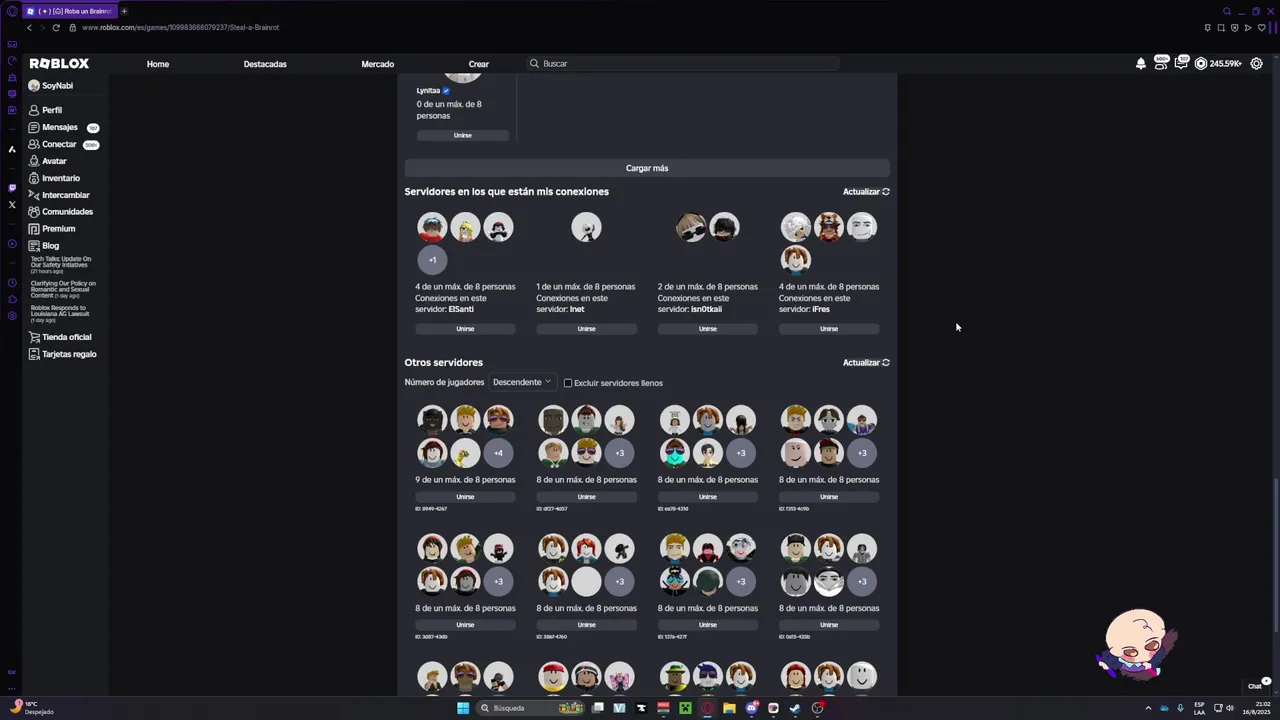Click the Robux balance 245.59K+
Screen dimensions: 1280x720
point(1218,64)
